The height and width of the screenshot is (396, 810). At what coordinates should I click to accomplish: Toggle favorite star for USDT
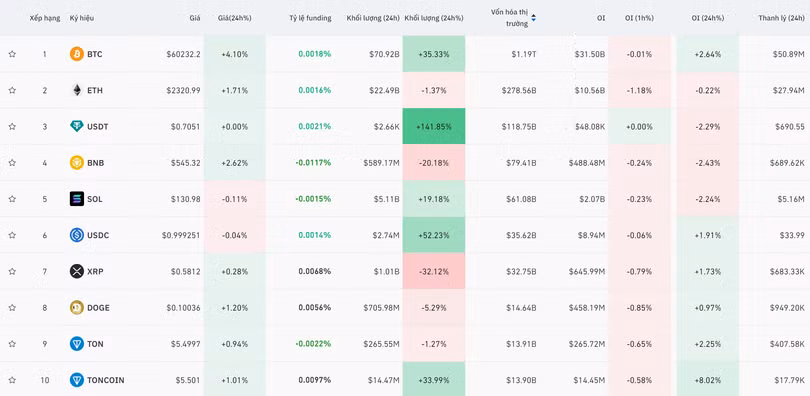[x=12, y=126]
